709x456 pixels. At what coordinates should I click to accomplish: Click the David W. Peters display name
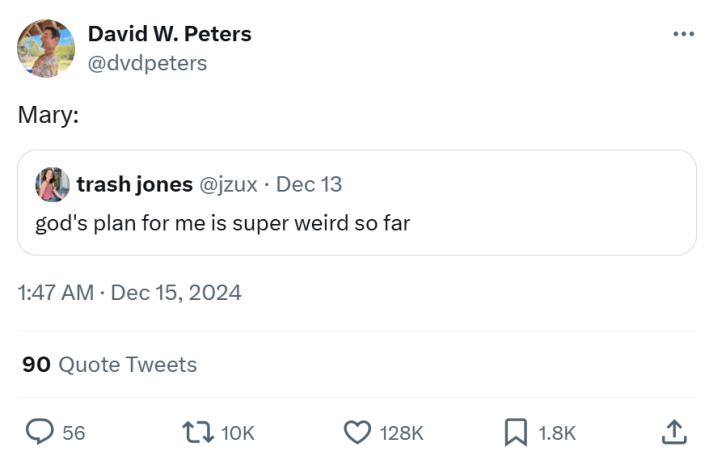coord(169,33)
